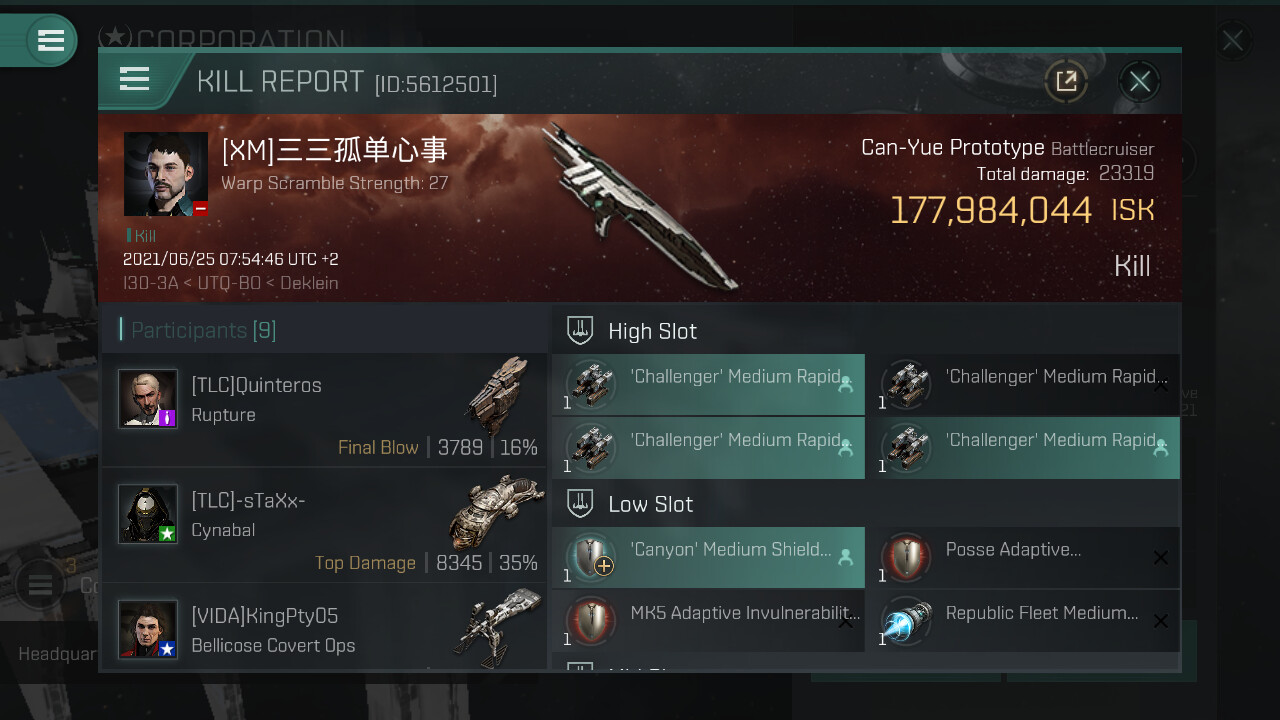
Task: Click the Republic Fleet Medium module icon
Action: pos(906,621)
